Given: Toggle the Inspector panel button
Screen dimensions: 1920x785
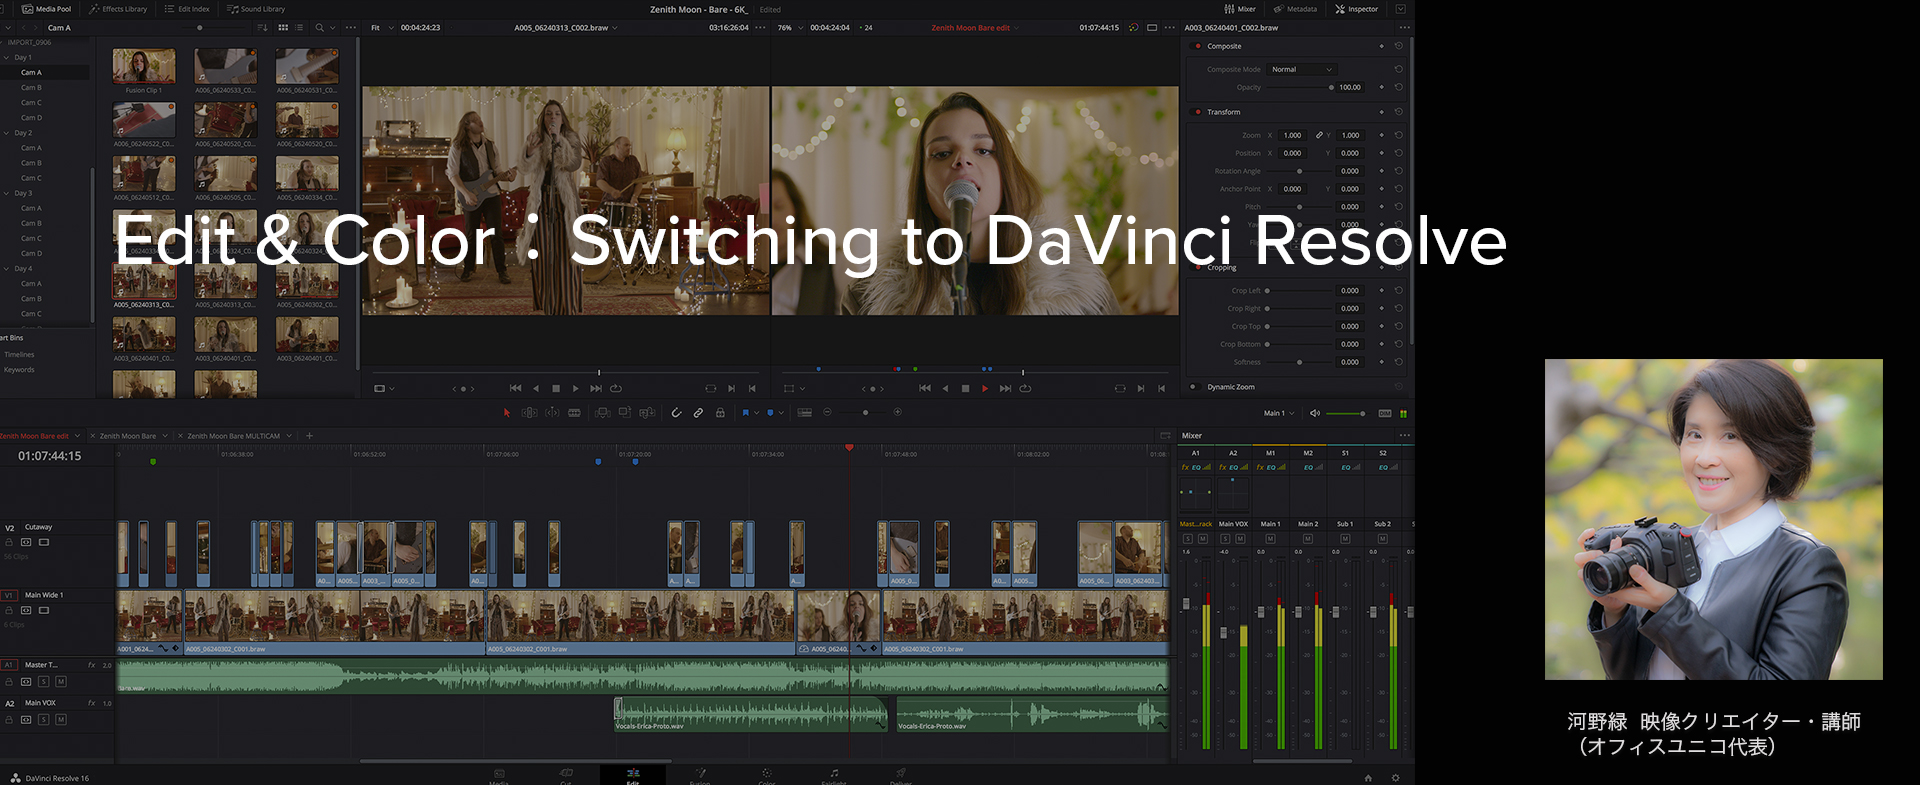Looking at the screenshot, I should pos(1357,9).
